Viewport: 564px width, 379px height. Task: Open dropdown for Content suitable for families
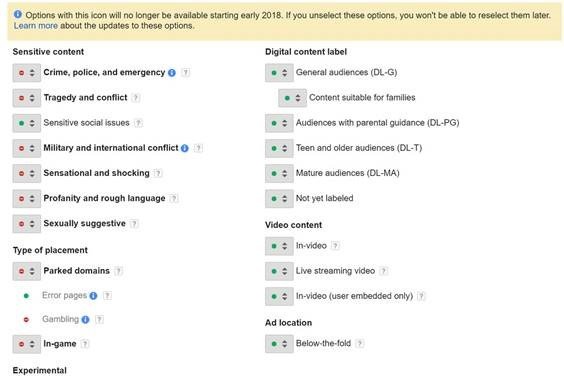point(292,98)
